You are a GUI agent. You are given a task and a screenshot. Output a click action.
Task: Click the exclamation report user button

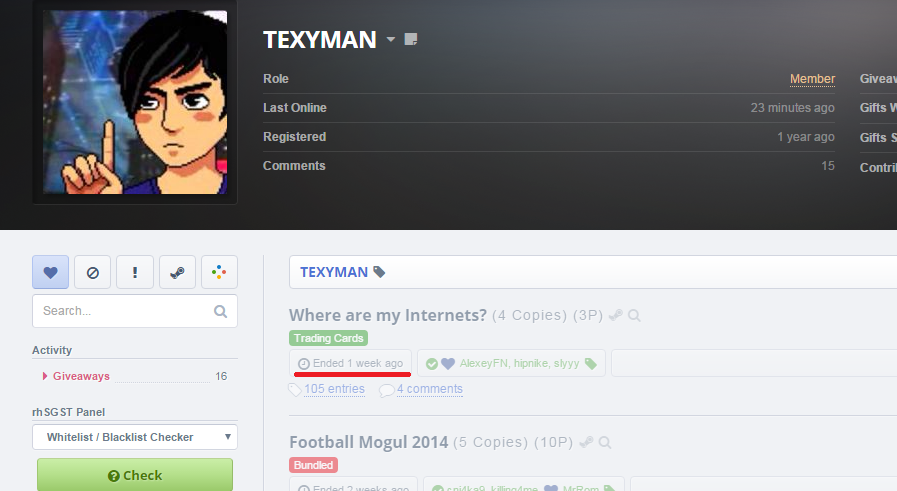[135, 272]
